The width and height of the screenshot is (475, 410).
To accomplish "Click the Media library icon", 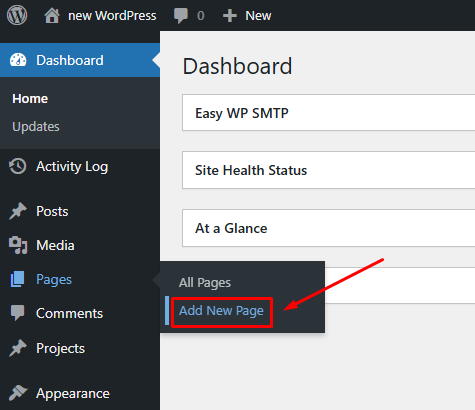I will tap(18, 245).
